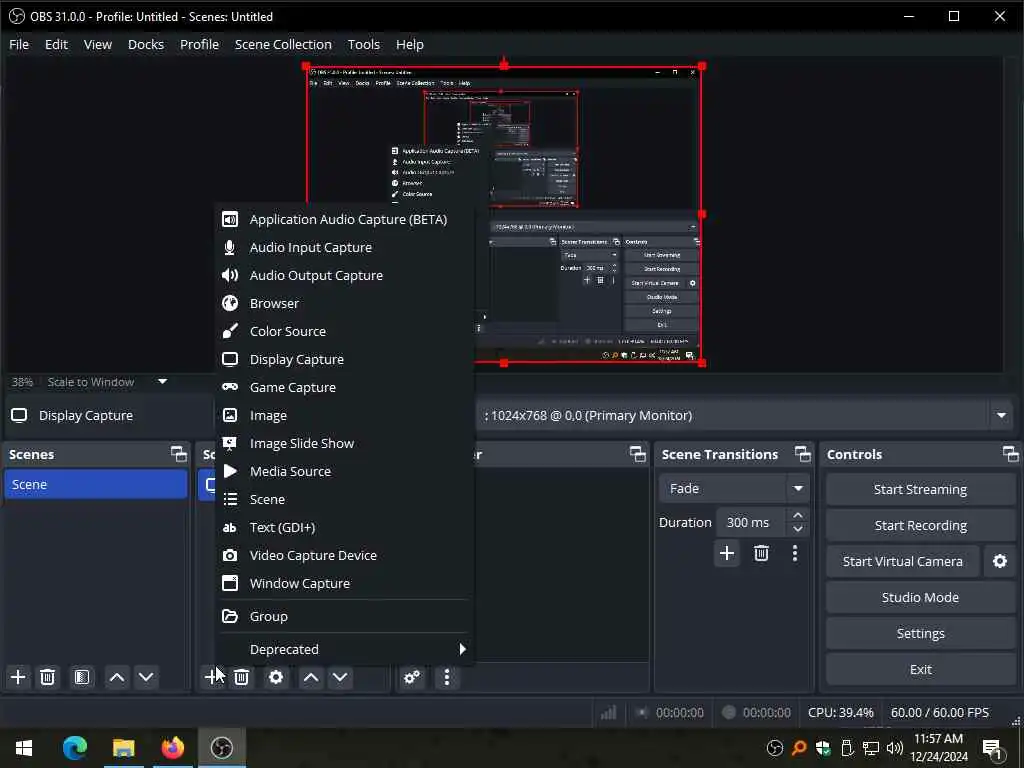Open the File menu

19,44
